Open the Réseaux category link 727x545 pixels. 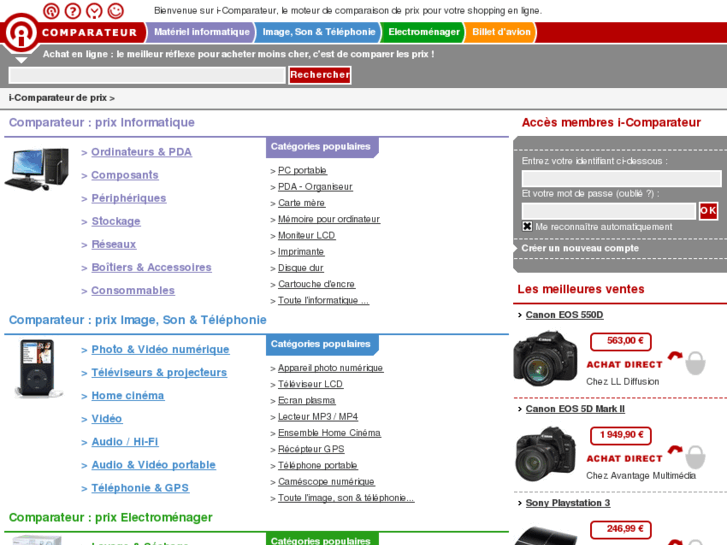[x=114, y=244]
